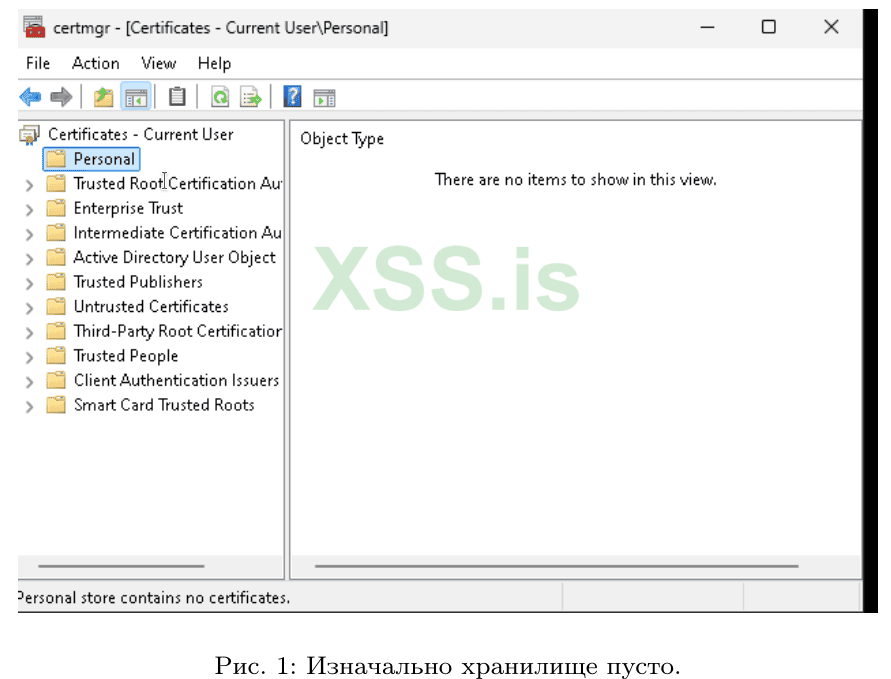
Task: Select the Untrusted Certificates label
Action: click(151, 306)
